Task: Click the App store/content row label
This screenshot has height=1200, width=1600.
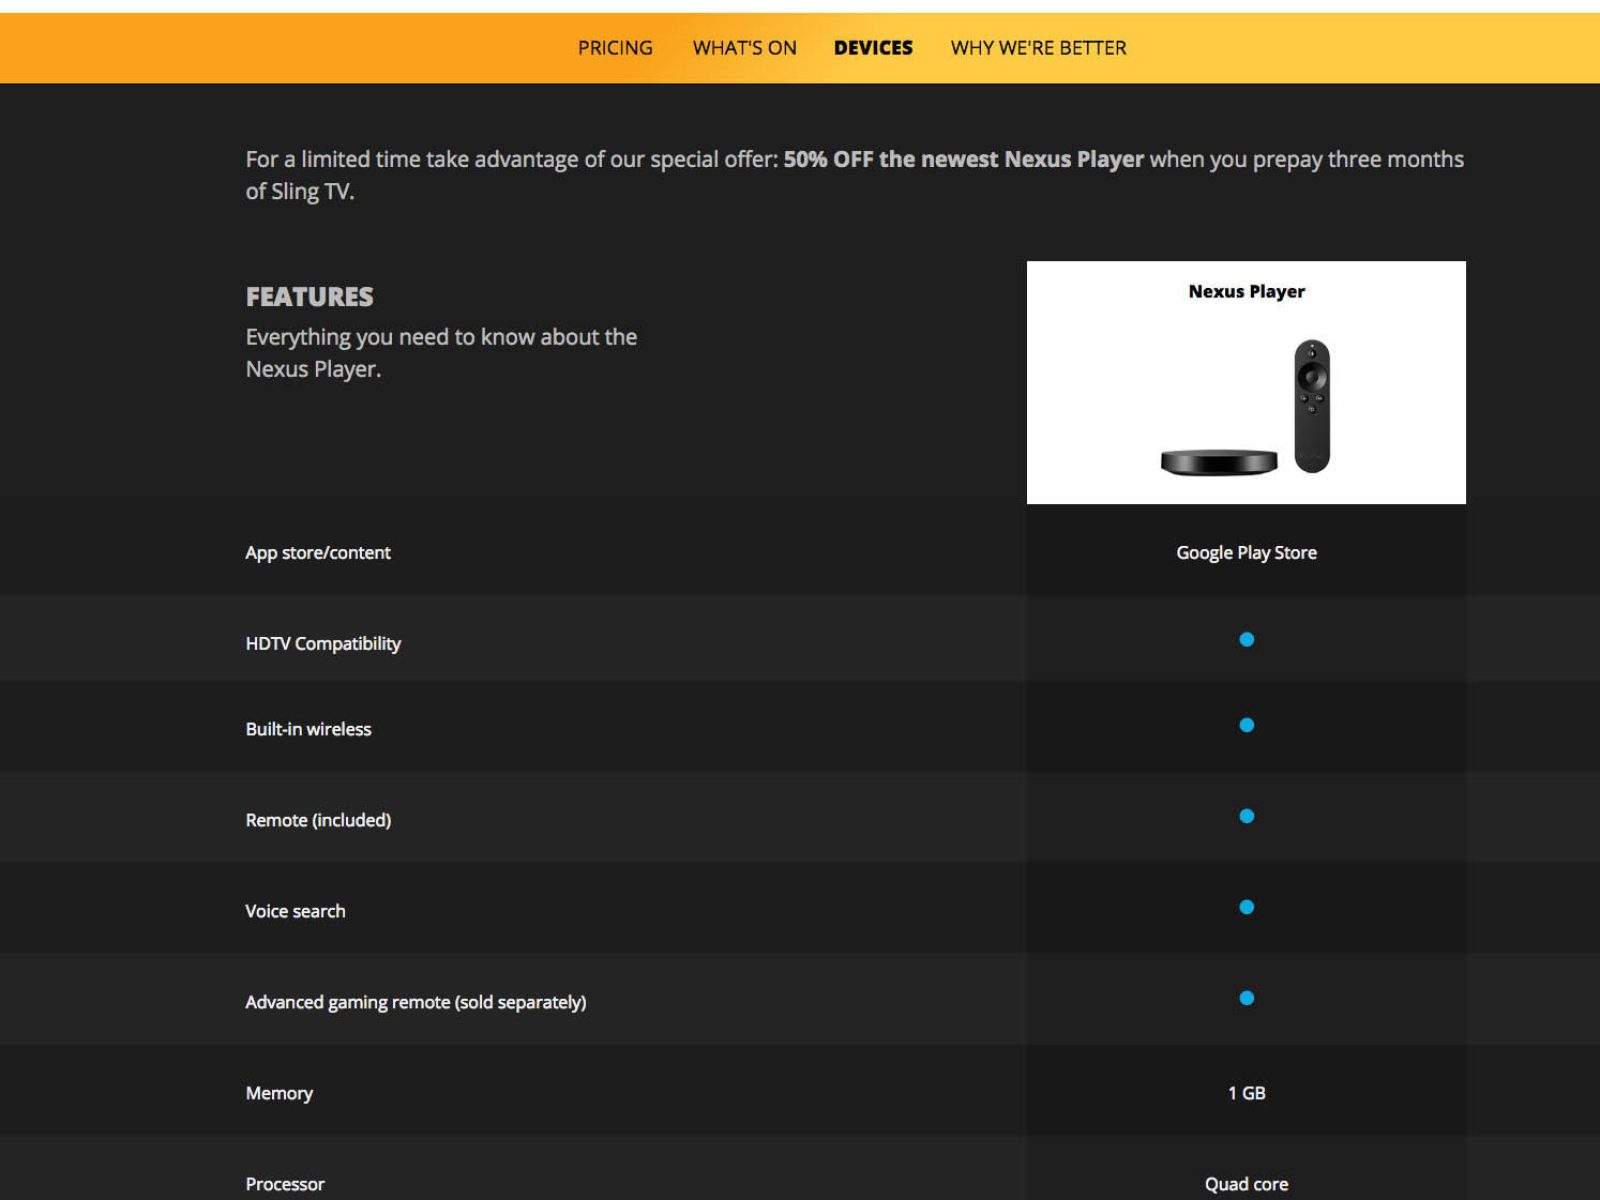Action: click(x=318, y=553)
